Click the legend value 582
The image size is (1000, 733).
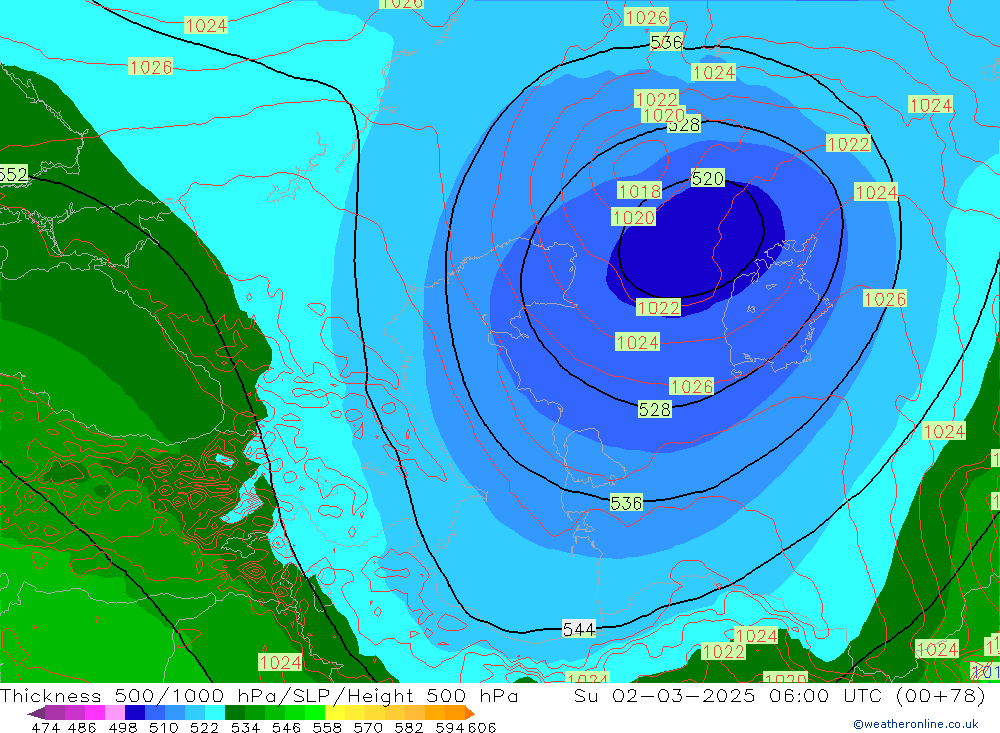[409, 727]
